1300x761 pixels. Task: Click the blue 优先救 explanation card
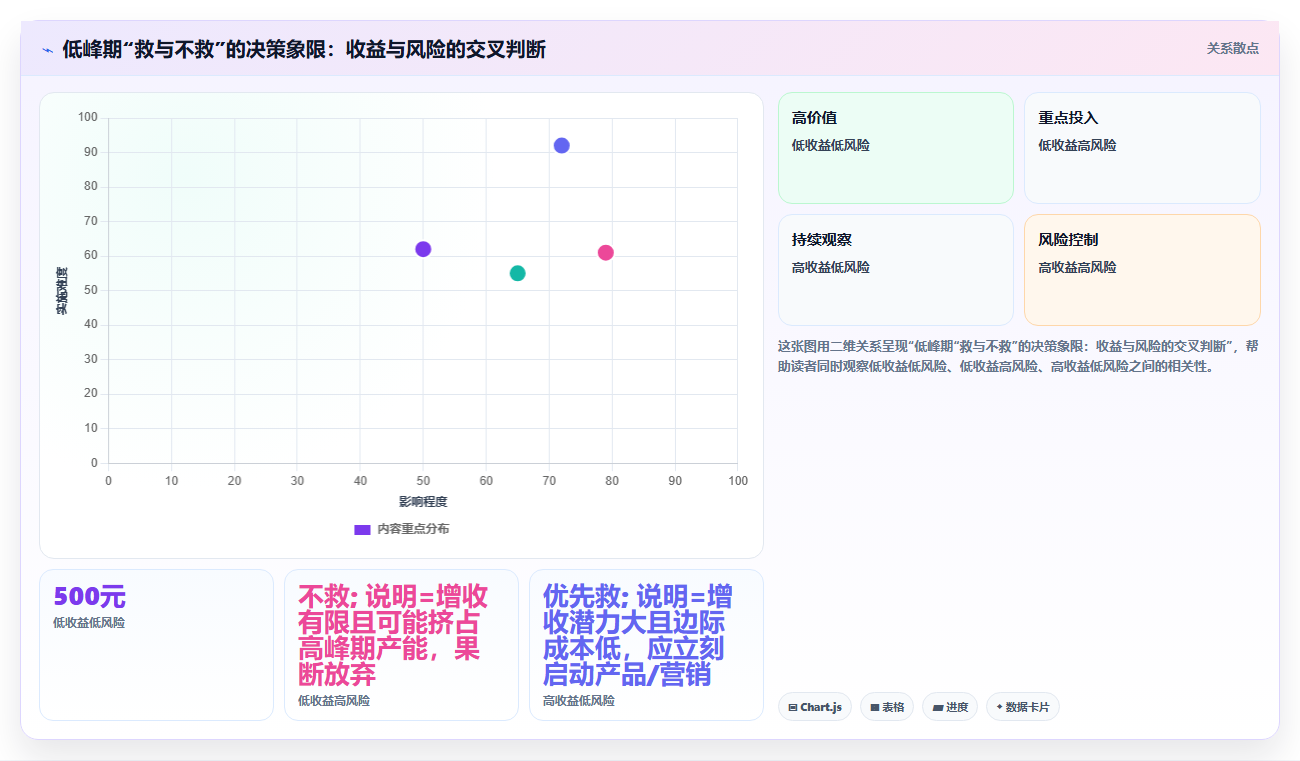point(646,645)
